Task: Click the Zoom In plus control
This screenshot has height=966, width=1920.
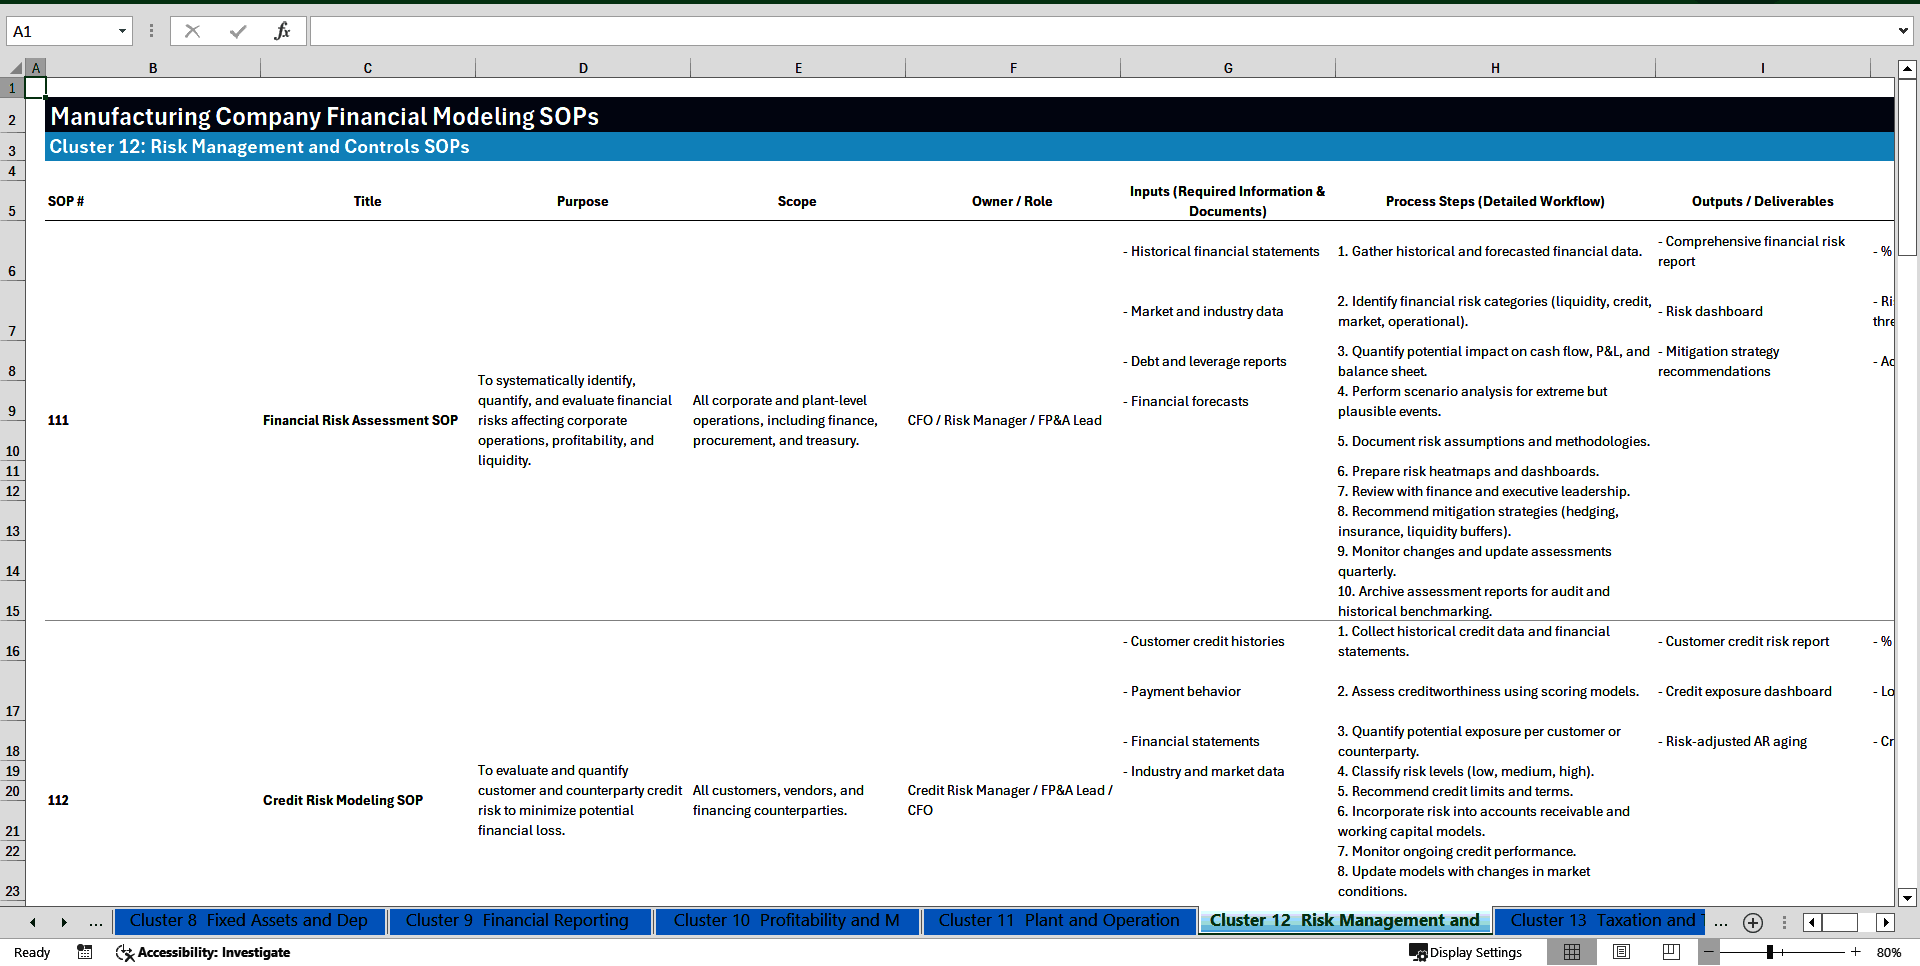Action: [1857, 952]
